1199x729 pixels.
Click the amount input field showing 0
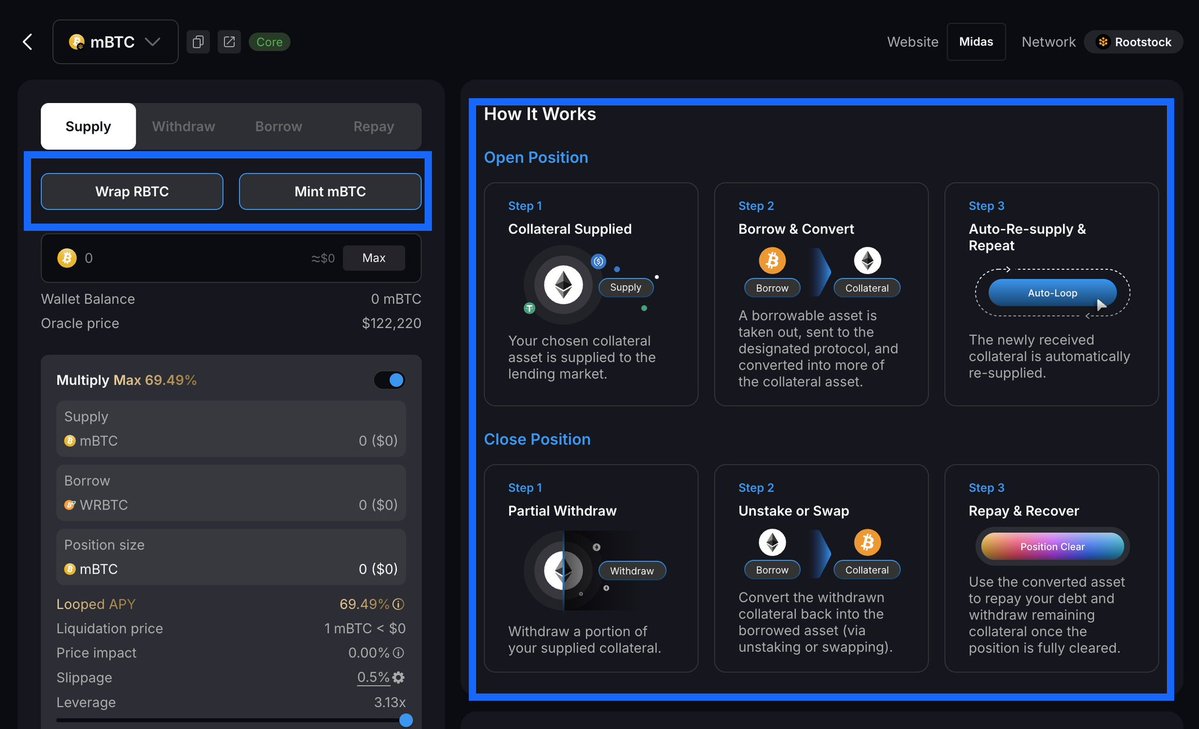click(150, 257)
